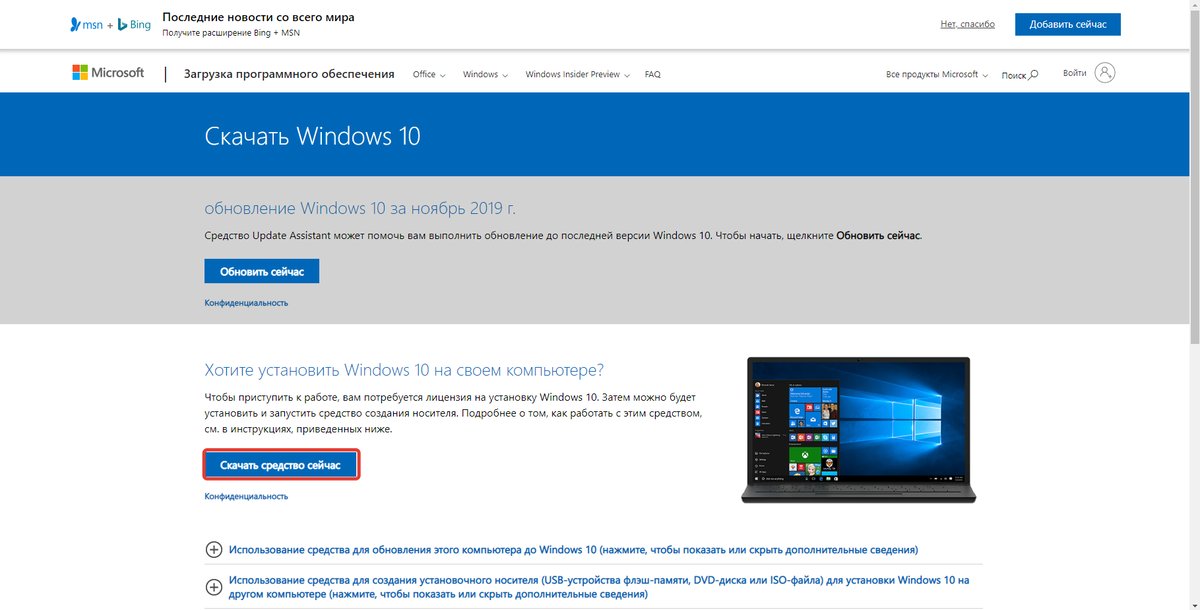Click the Войти sign-in link
This screenshot has width=1200, height=610.
1075,73
